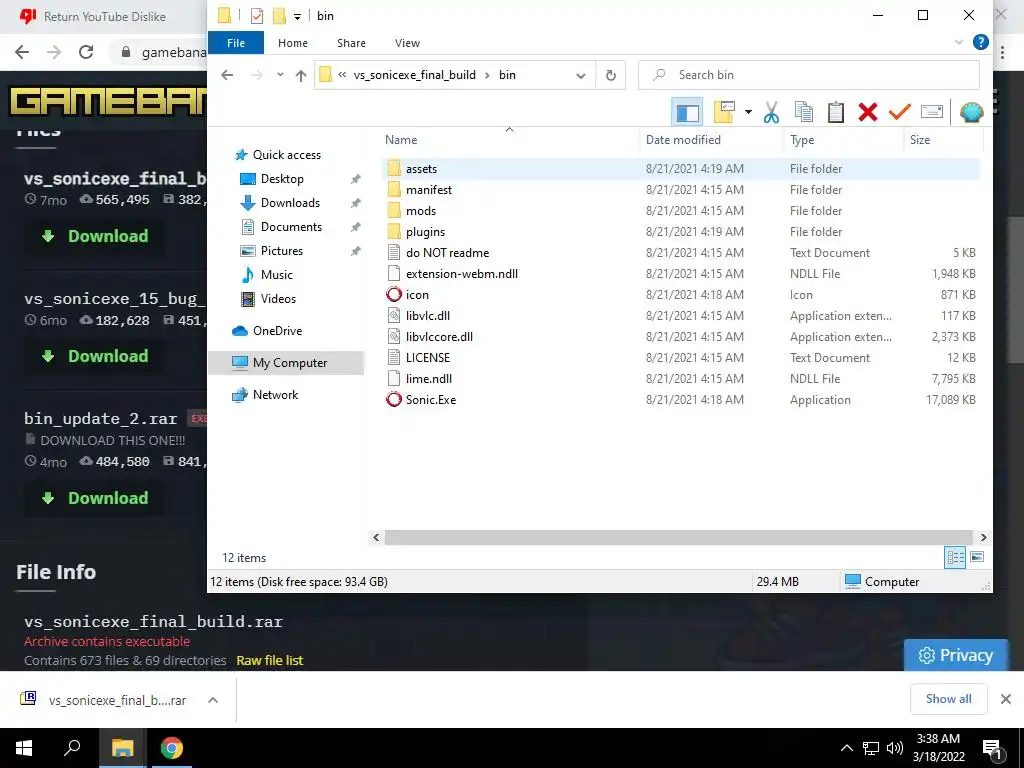
Task: Select My Computer in navigation pane
Action: point(286,363)
